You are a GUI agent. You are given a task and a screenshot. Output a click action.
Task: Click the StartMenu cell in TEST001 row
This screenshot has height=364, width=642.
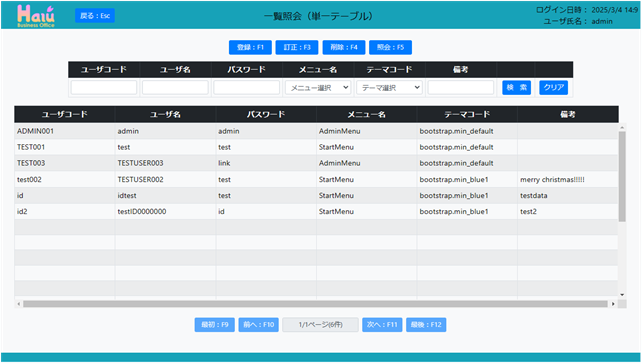click(367, 147)
